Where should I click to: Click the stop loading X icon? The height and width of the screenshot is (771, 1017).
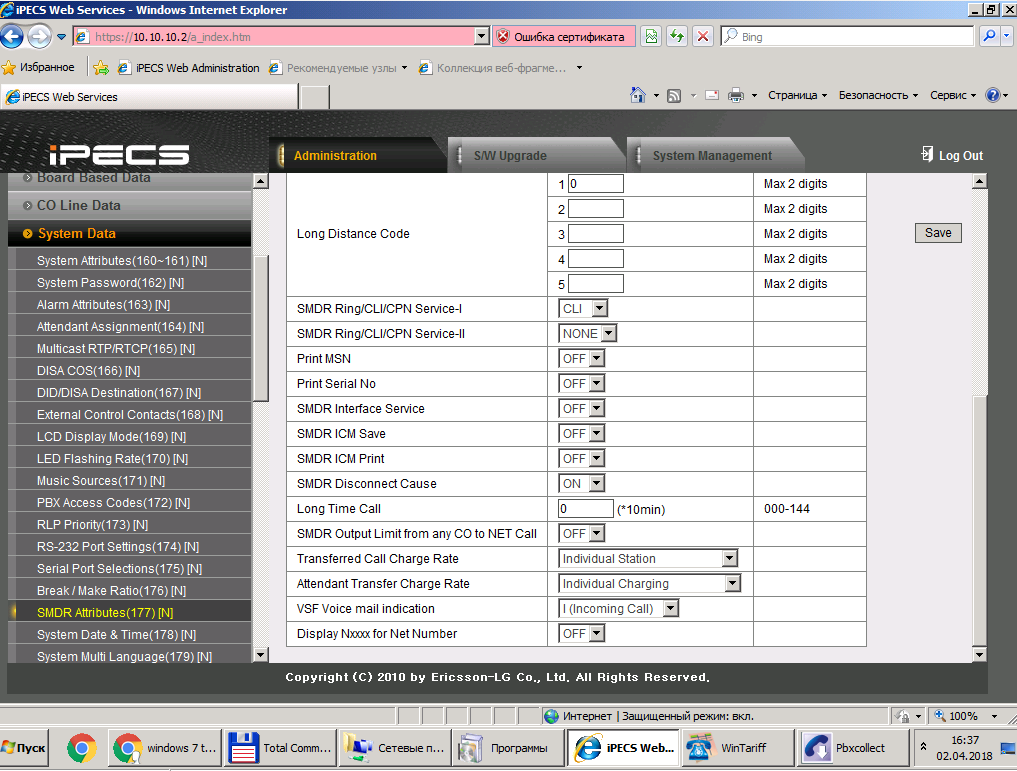point(703,37)
